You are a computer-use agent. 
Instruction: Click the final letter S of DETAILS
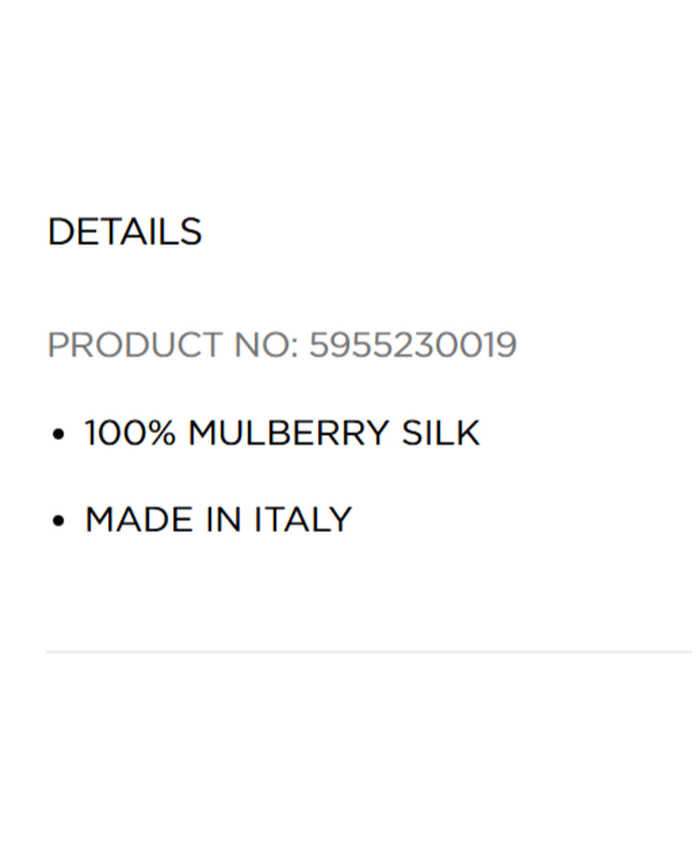pos(191,232)
